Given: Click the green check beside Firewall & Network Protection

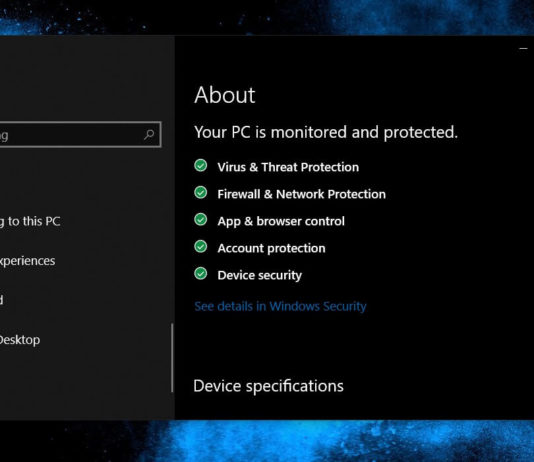Looking at the screenshot, I should click(x=201, y=192).
